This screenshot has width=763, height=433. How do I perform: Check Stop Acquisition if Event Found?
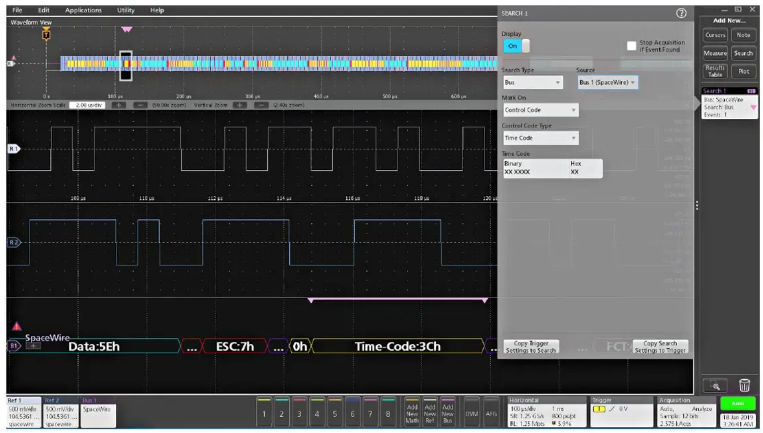(631, 46)
